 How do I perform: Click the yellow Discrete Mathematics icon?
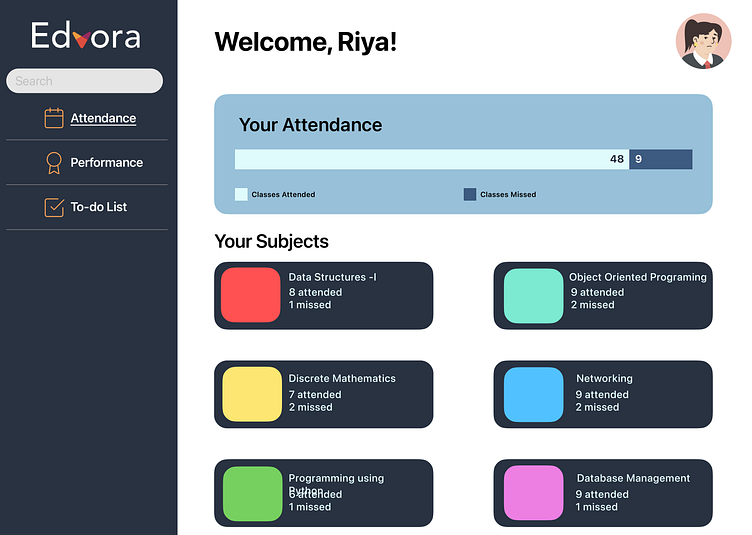tap(251, 394)
